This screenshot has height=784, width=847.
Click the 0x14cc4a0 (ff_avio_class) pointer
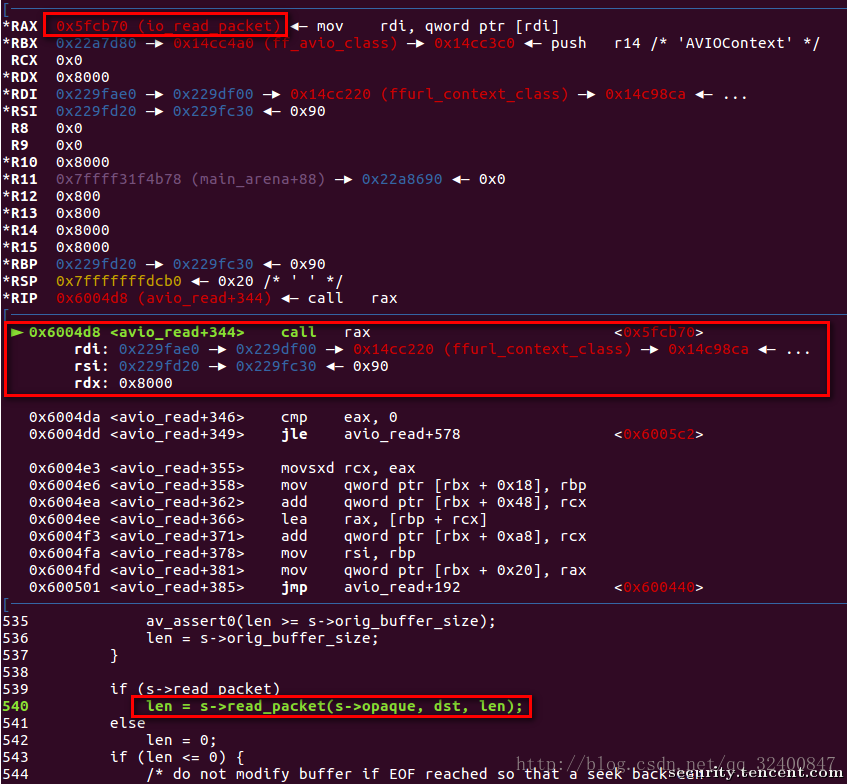[285, 43]
